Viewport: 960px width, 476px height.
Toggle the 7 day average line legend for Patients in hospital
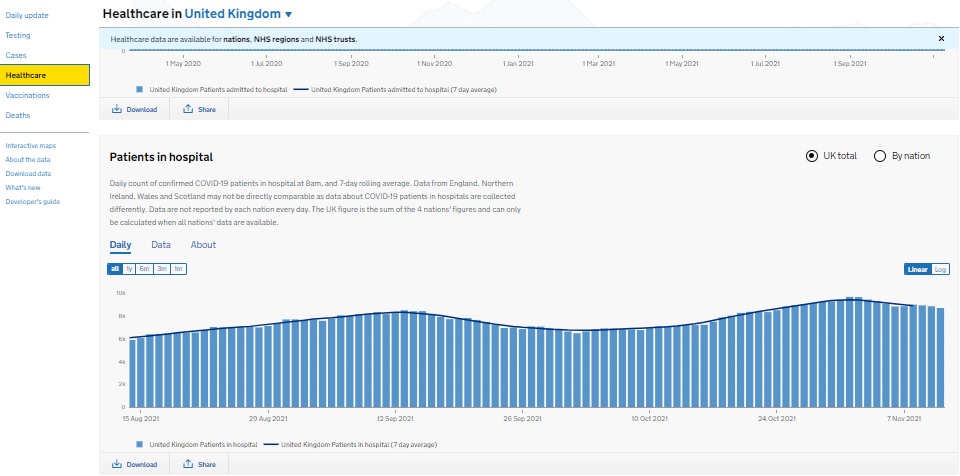pos(270,444)
